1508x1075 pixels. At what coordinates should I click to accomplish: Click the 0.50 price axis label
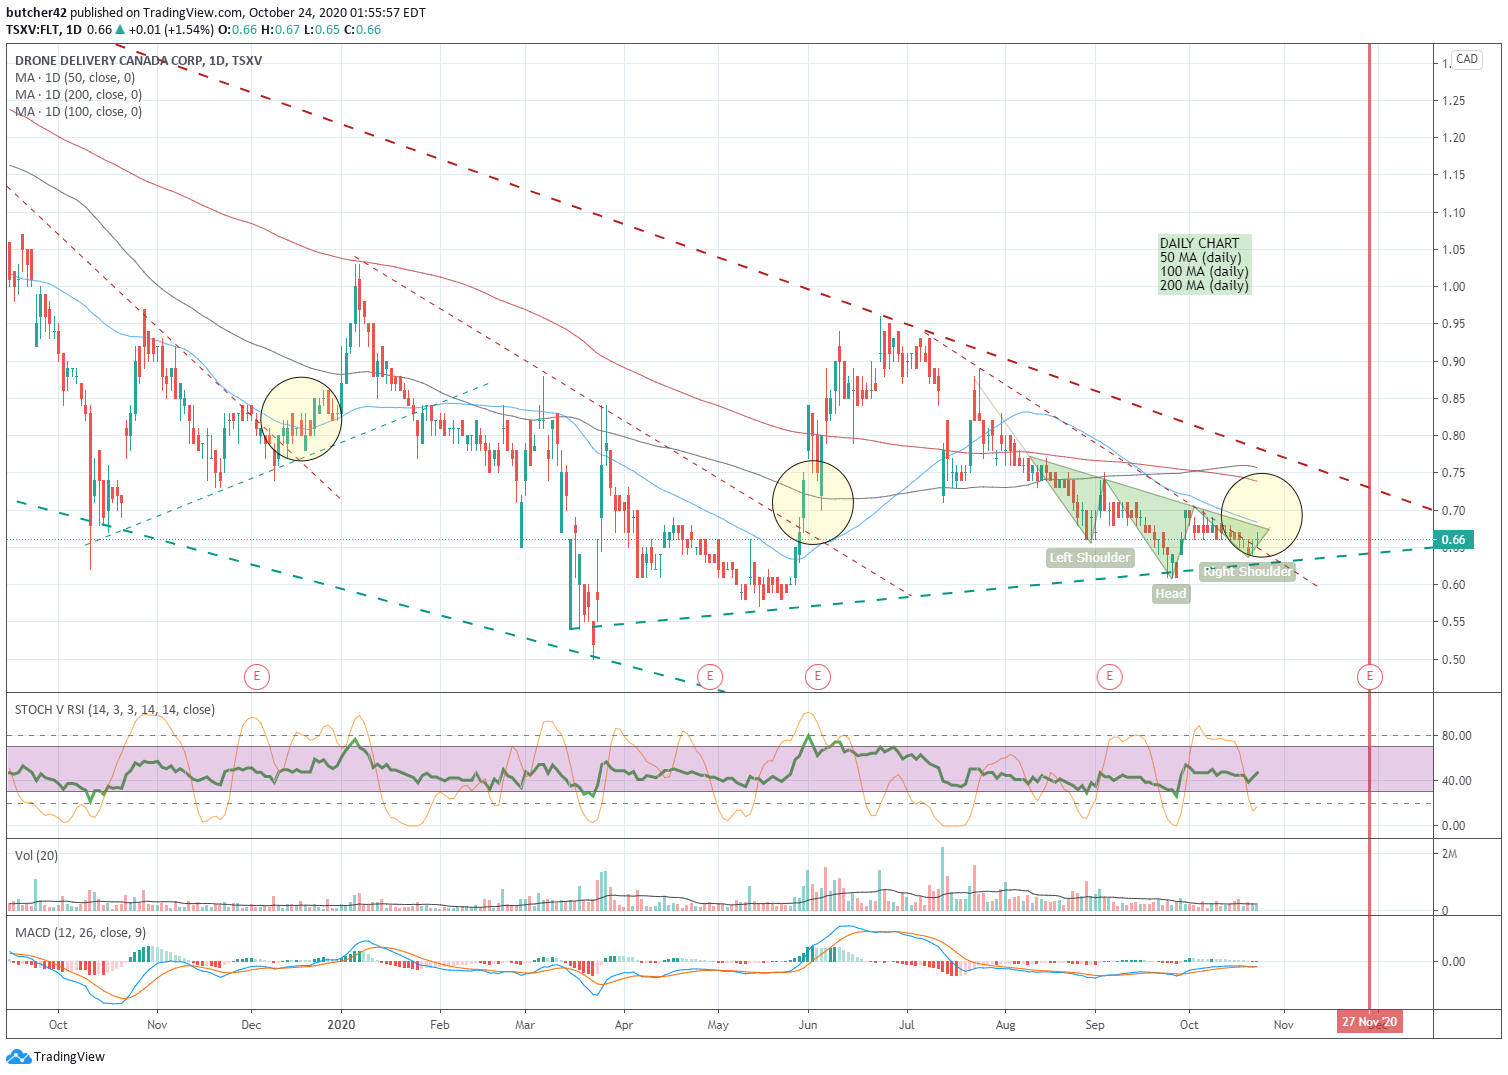(1454, 660)
